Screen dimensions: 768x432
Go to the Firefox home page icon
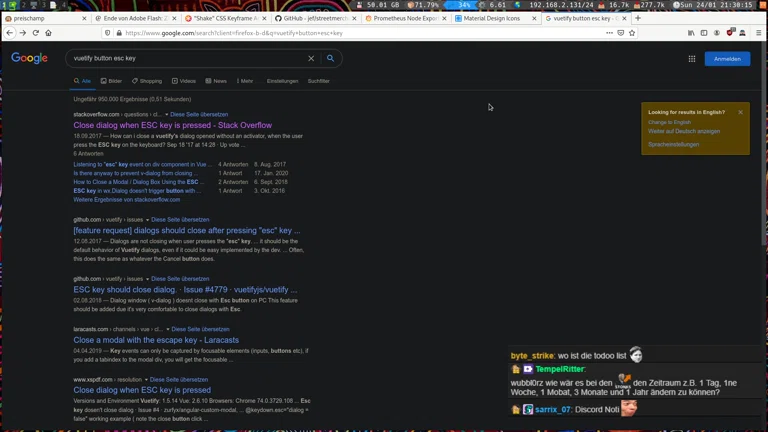(x=48, y=33)
